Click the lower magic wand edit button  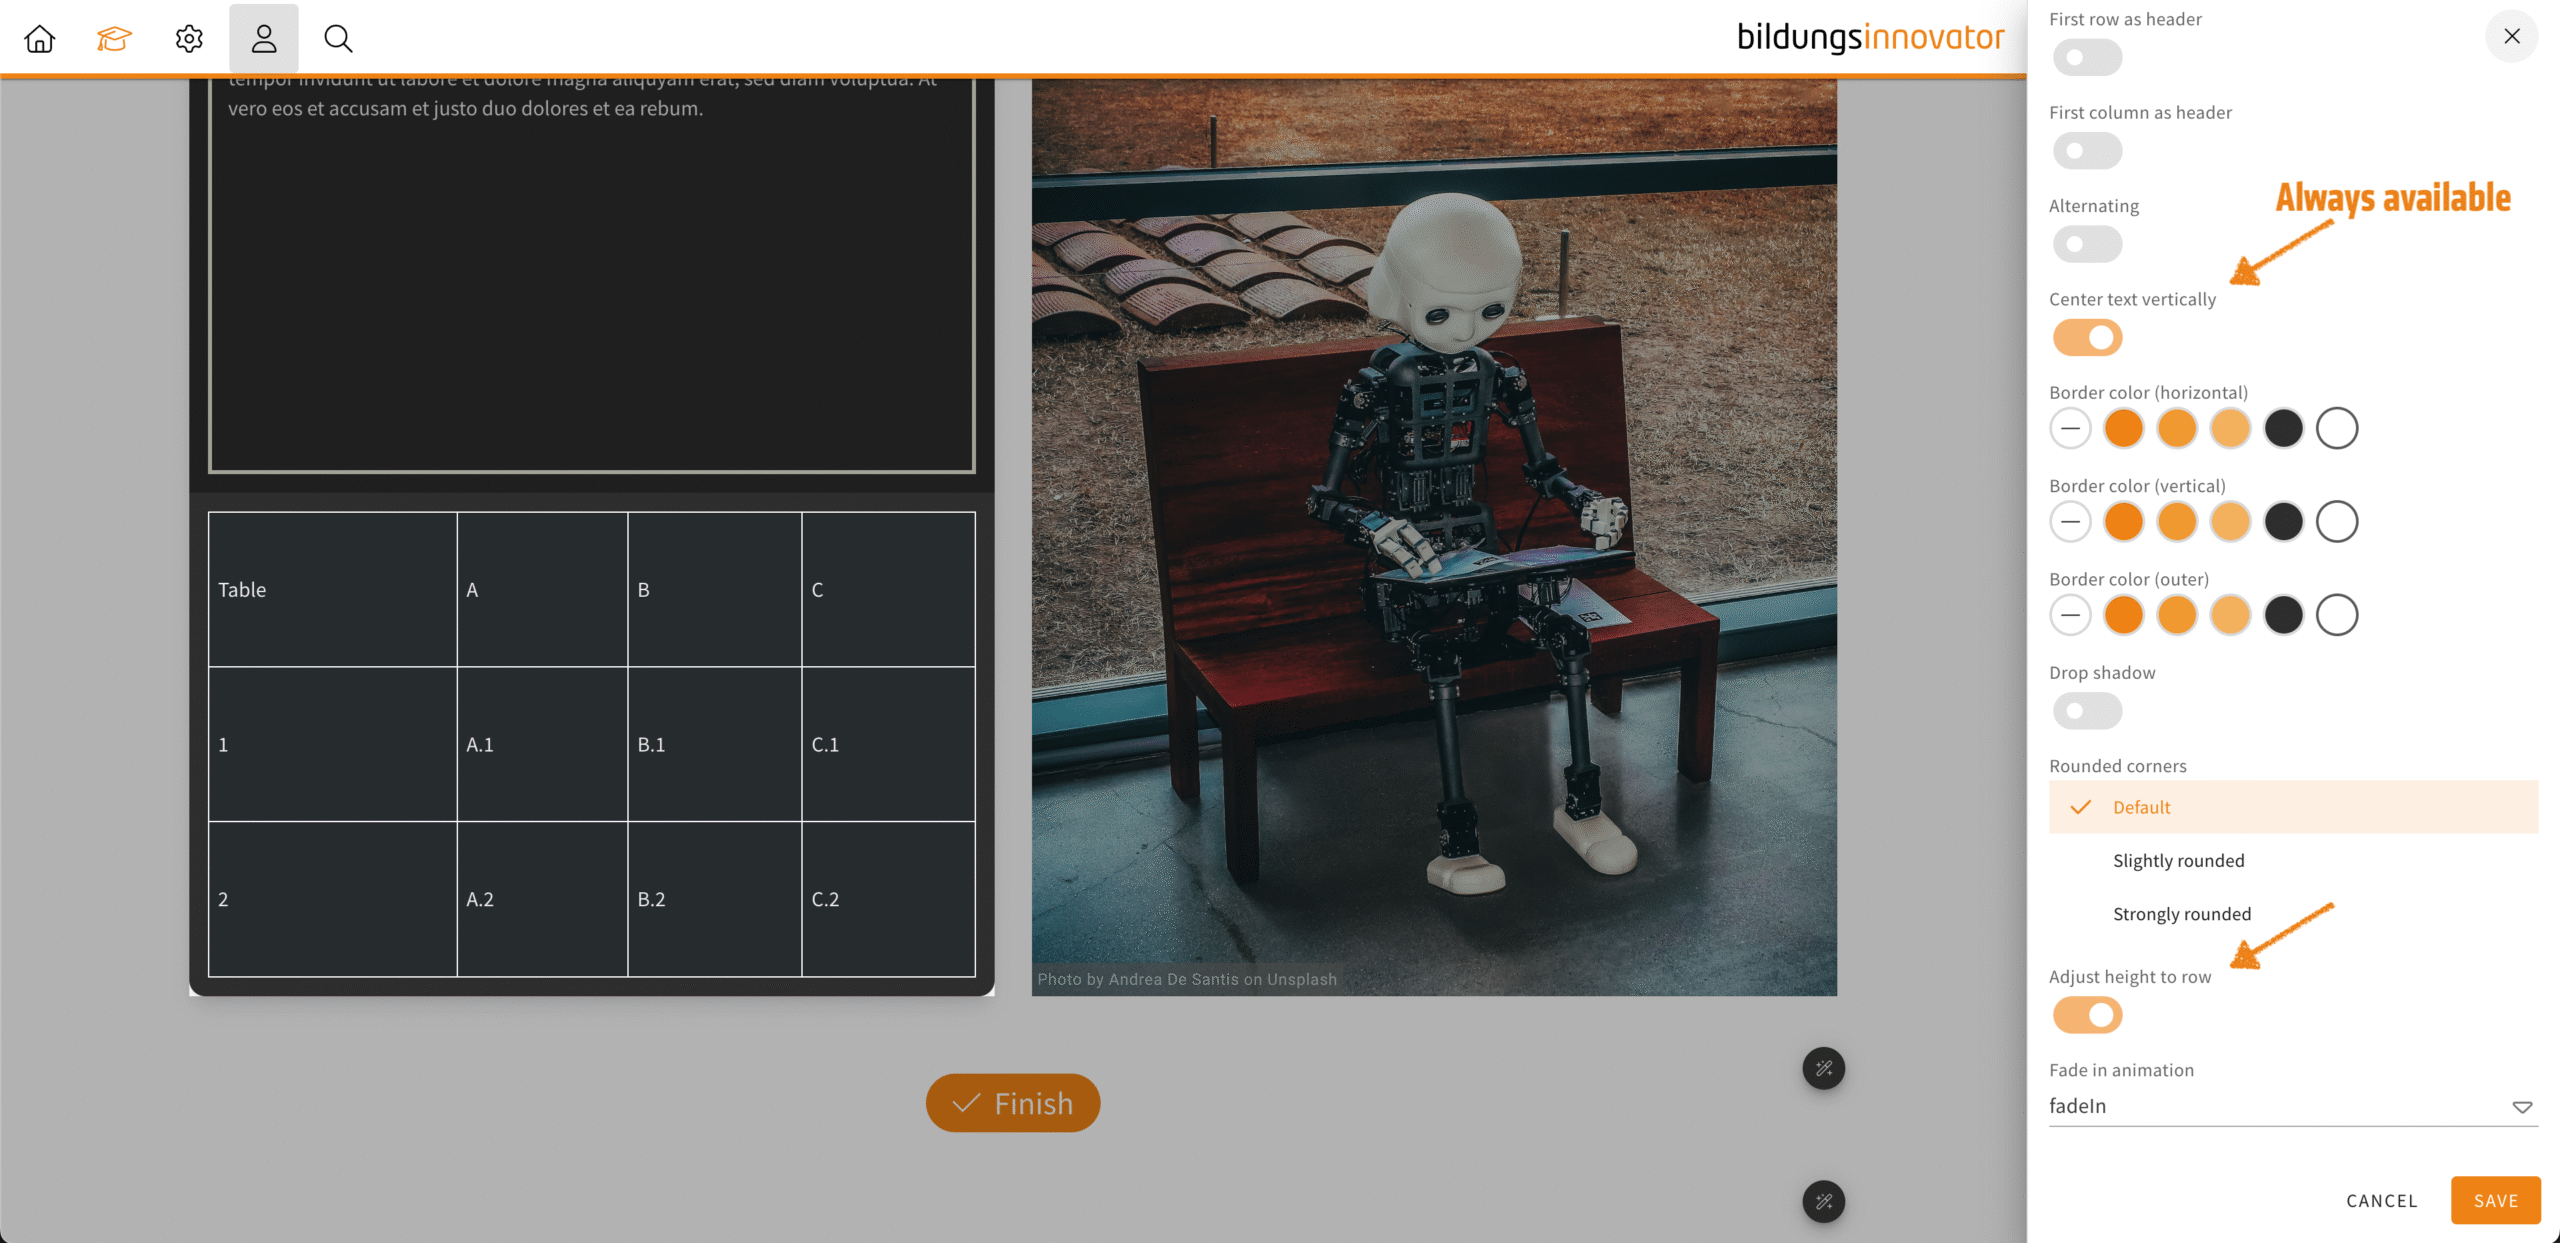[1823, 1201]
